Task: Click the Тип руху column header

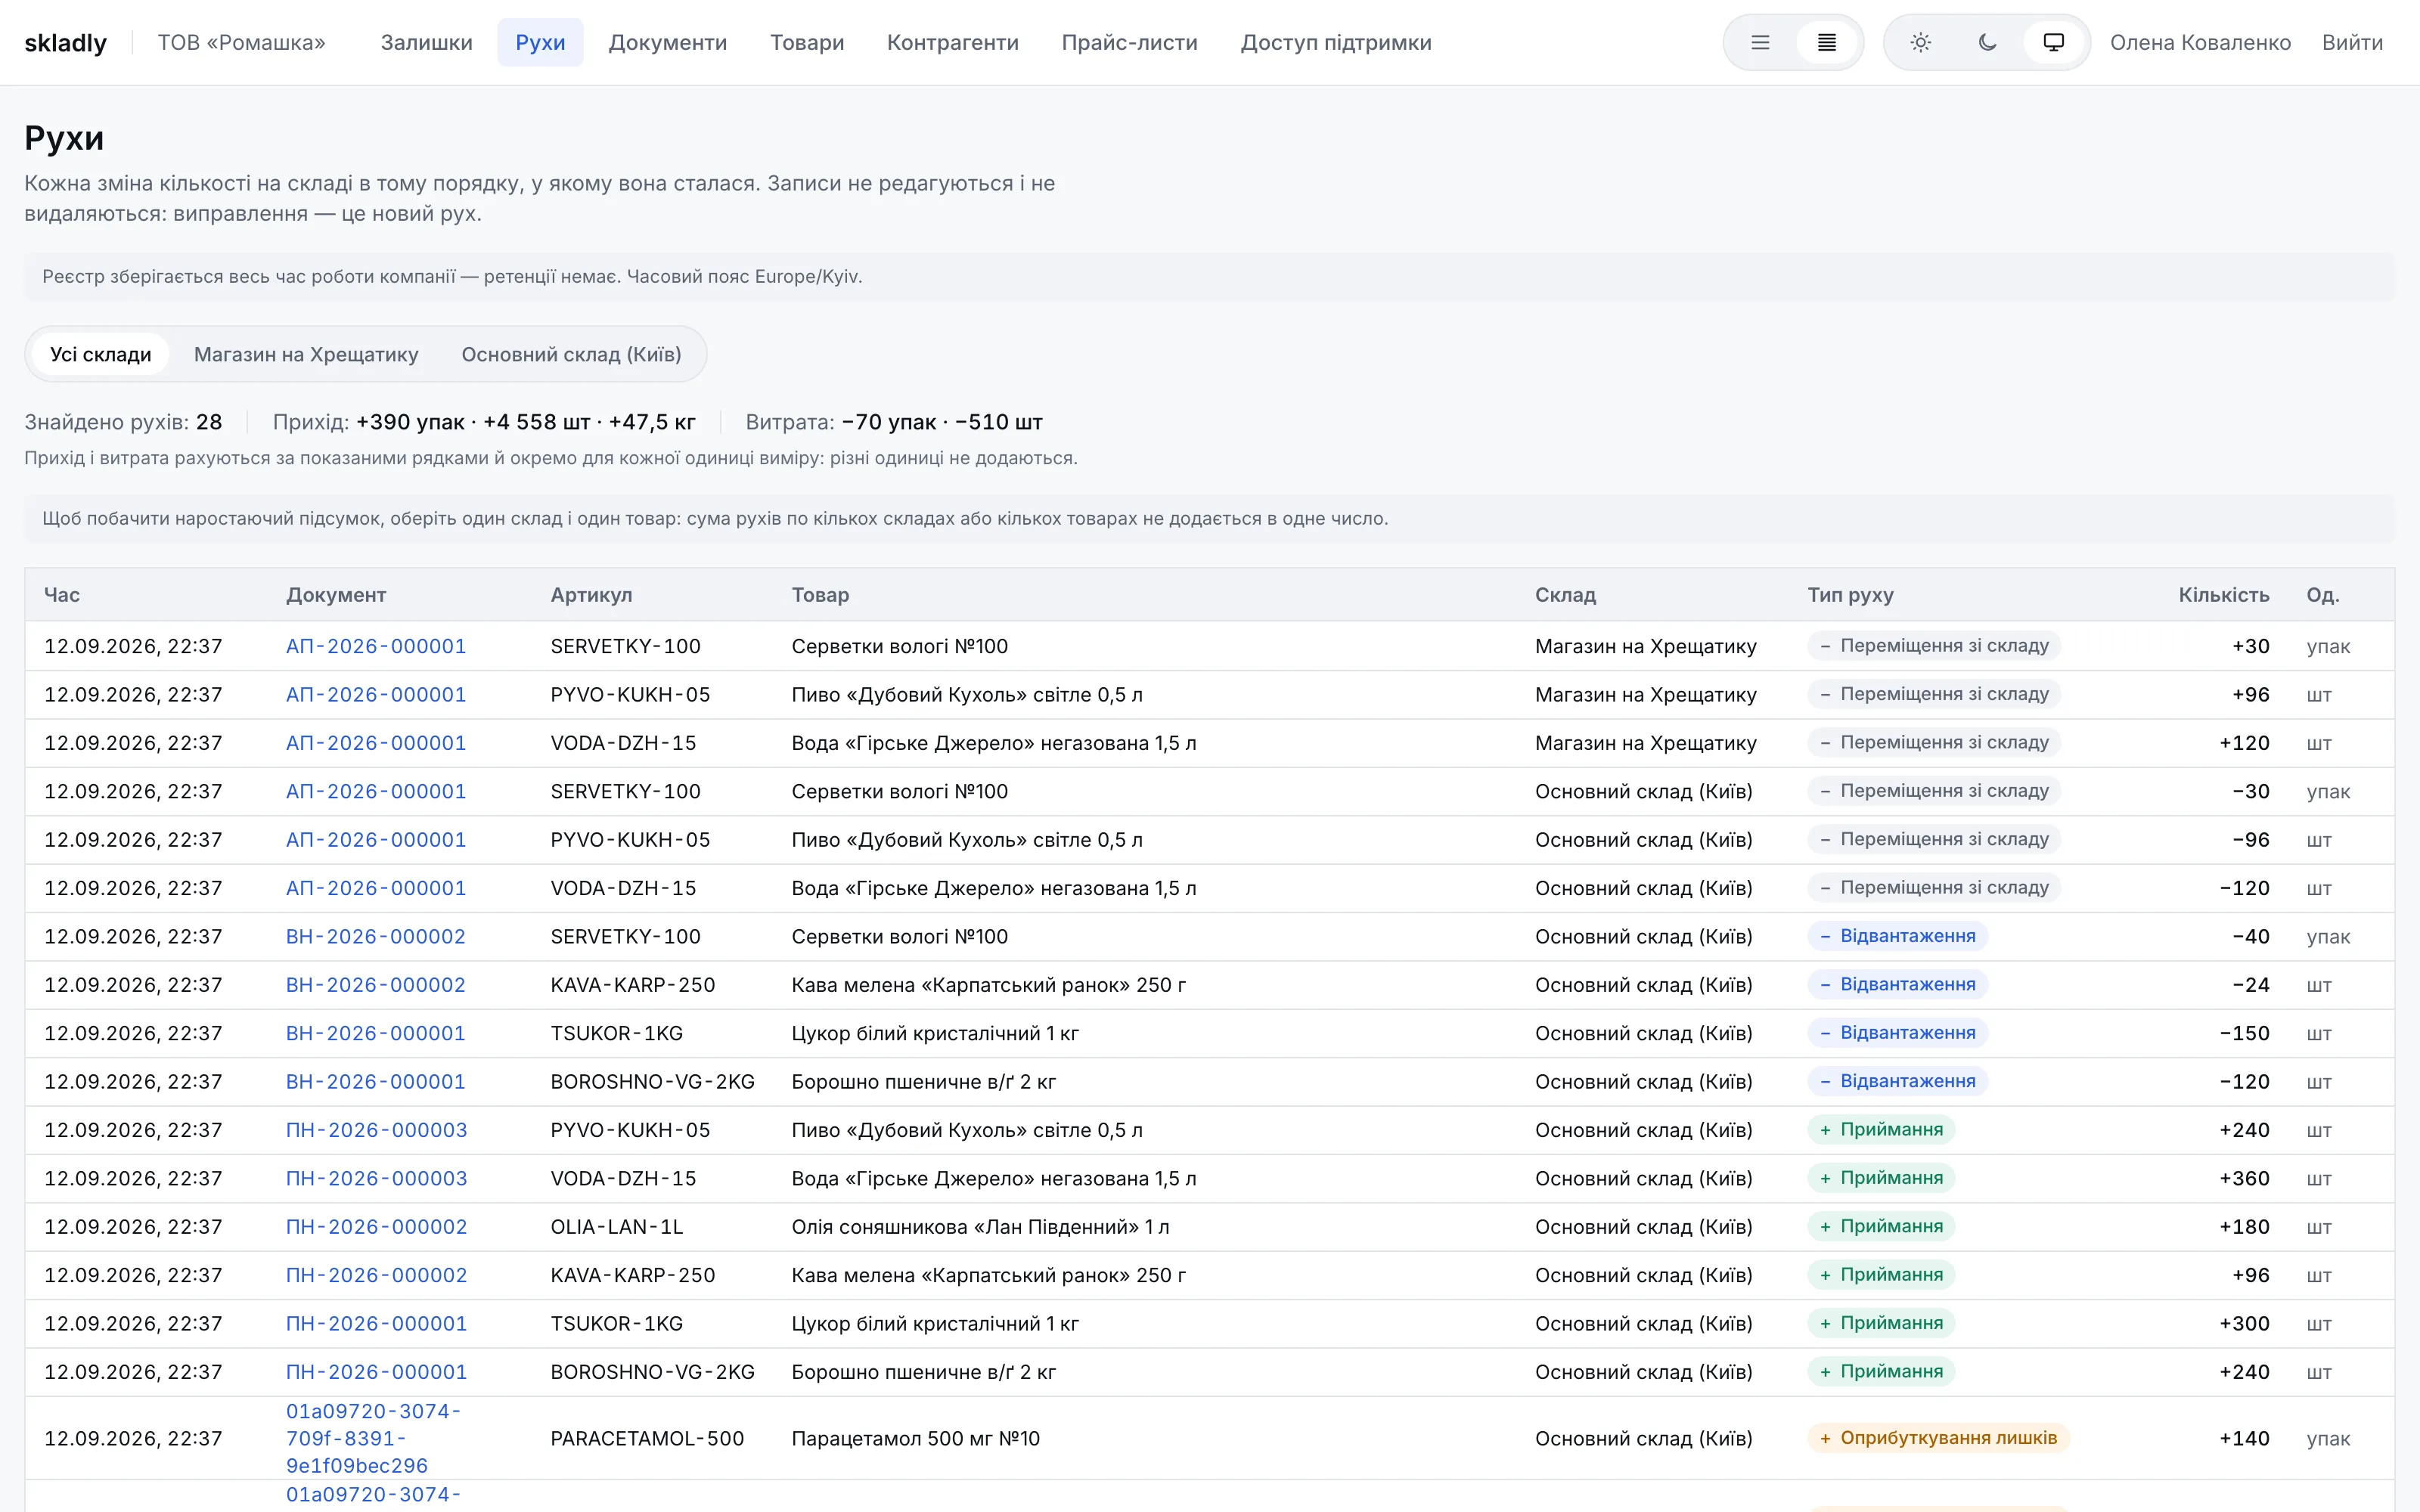Action: pos(1850,595)
